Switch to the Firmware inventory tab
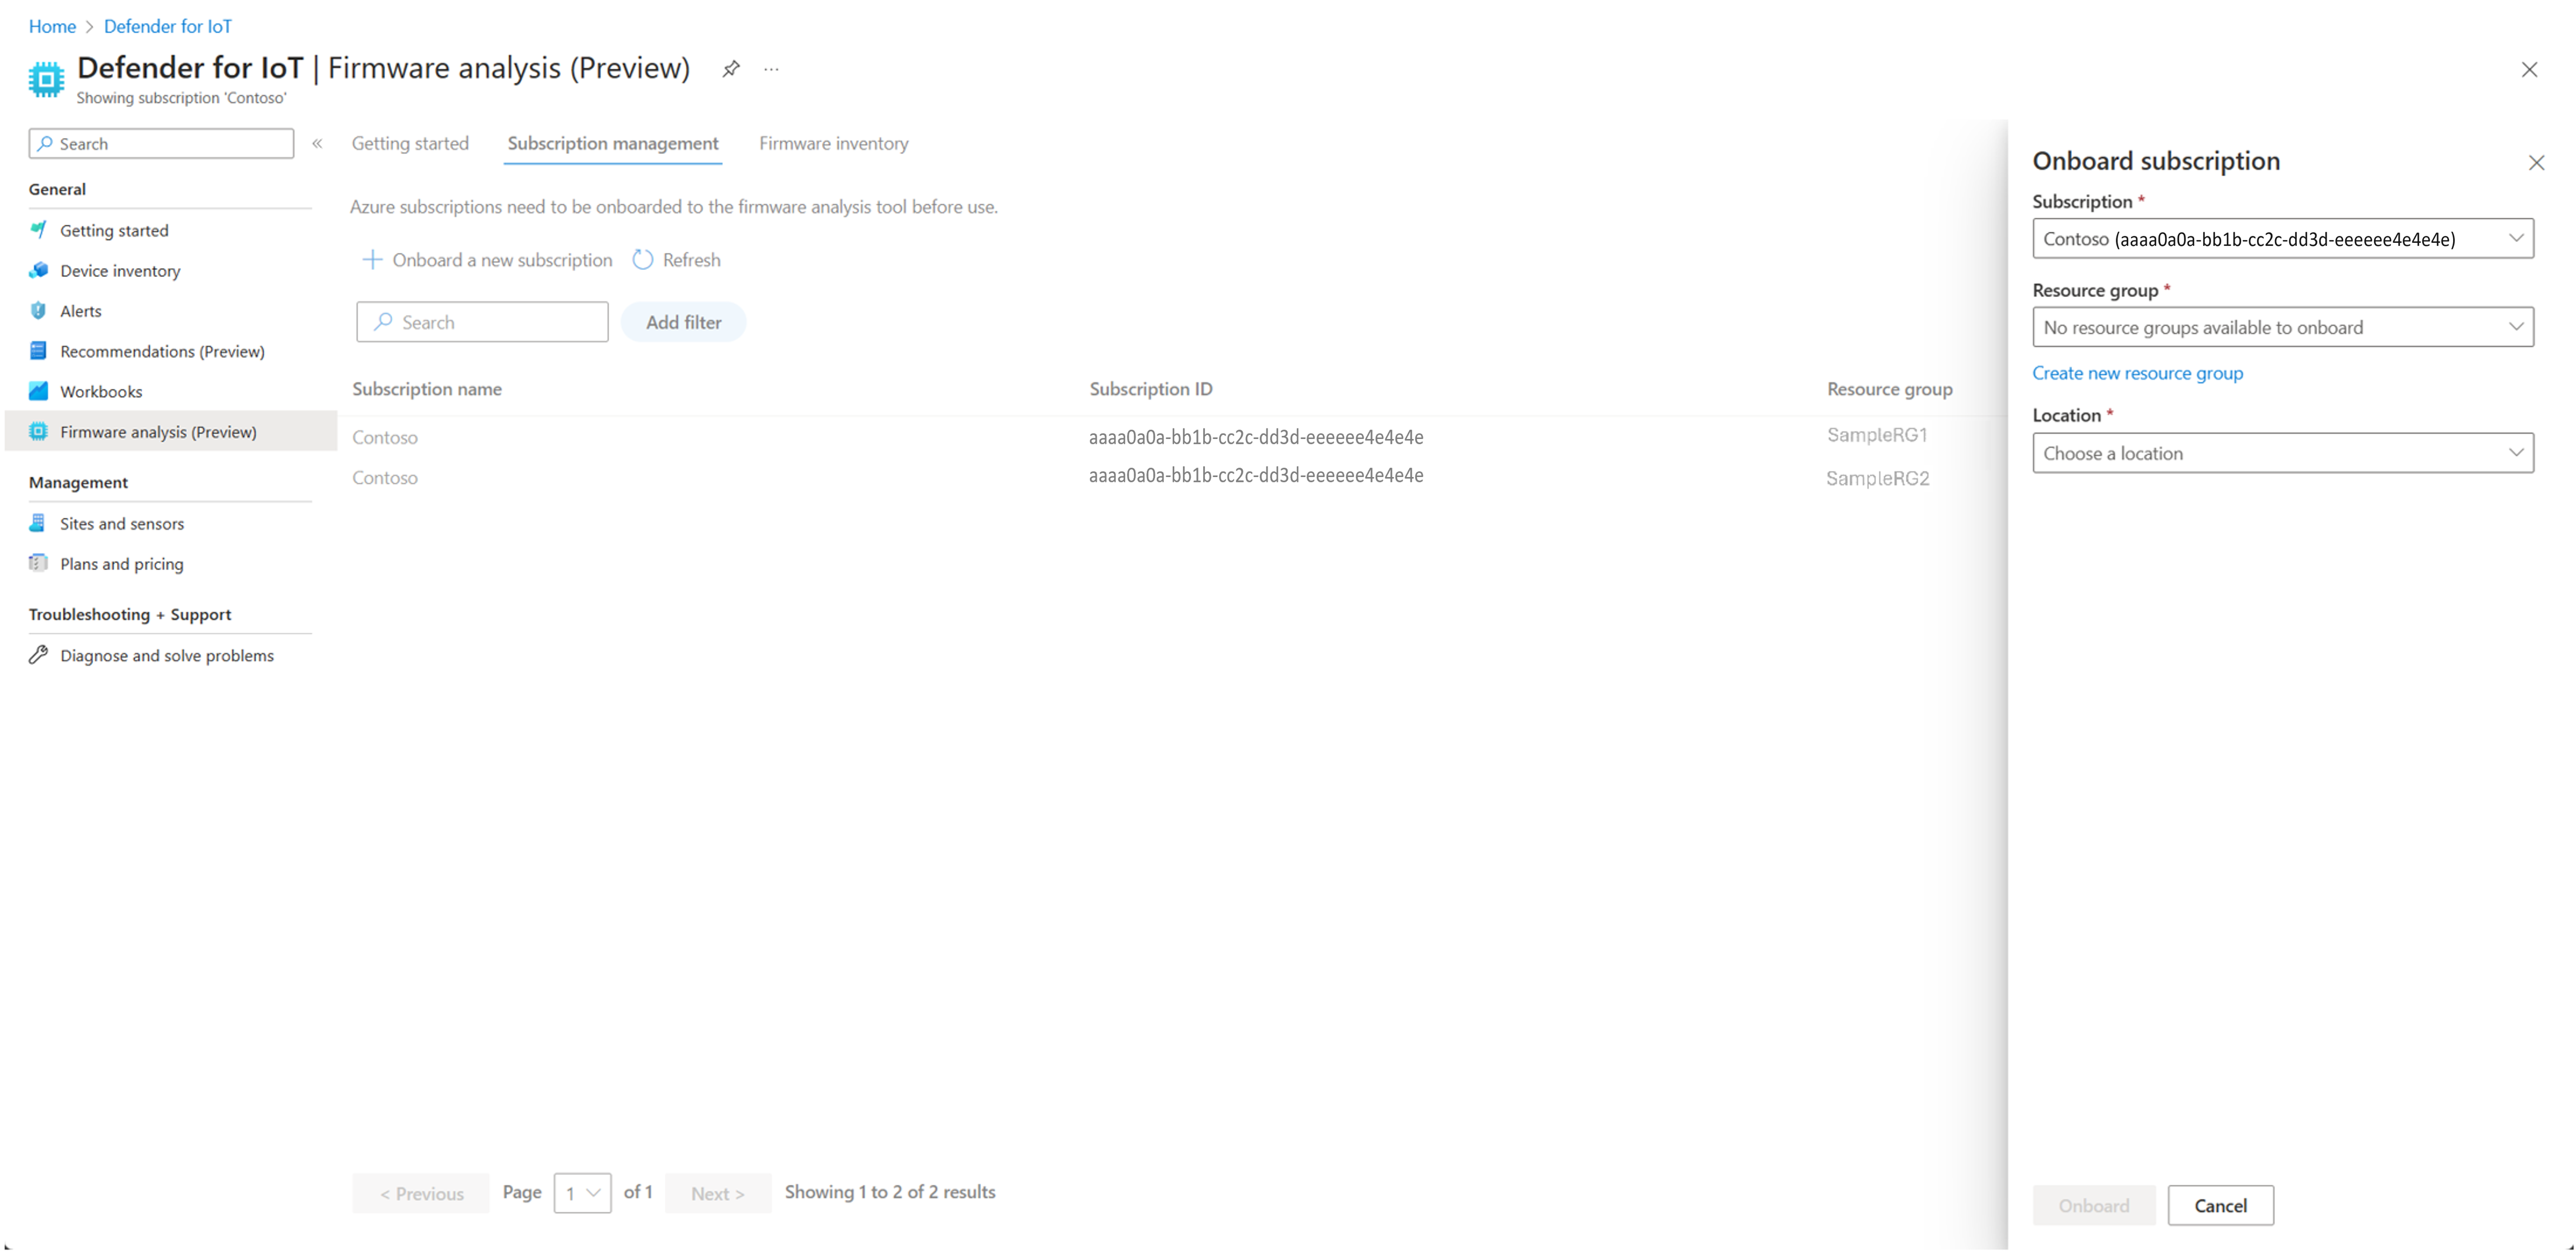 point(833,143)
